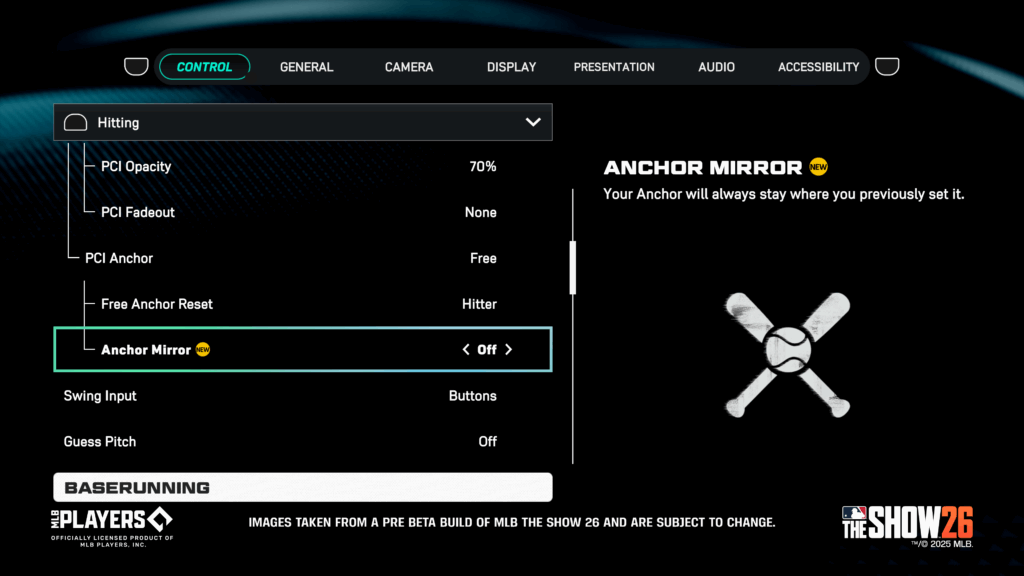The image size is (1024, 576).
Task: Click the settings list scrollbar thumb
Action: 573,267
